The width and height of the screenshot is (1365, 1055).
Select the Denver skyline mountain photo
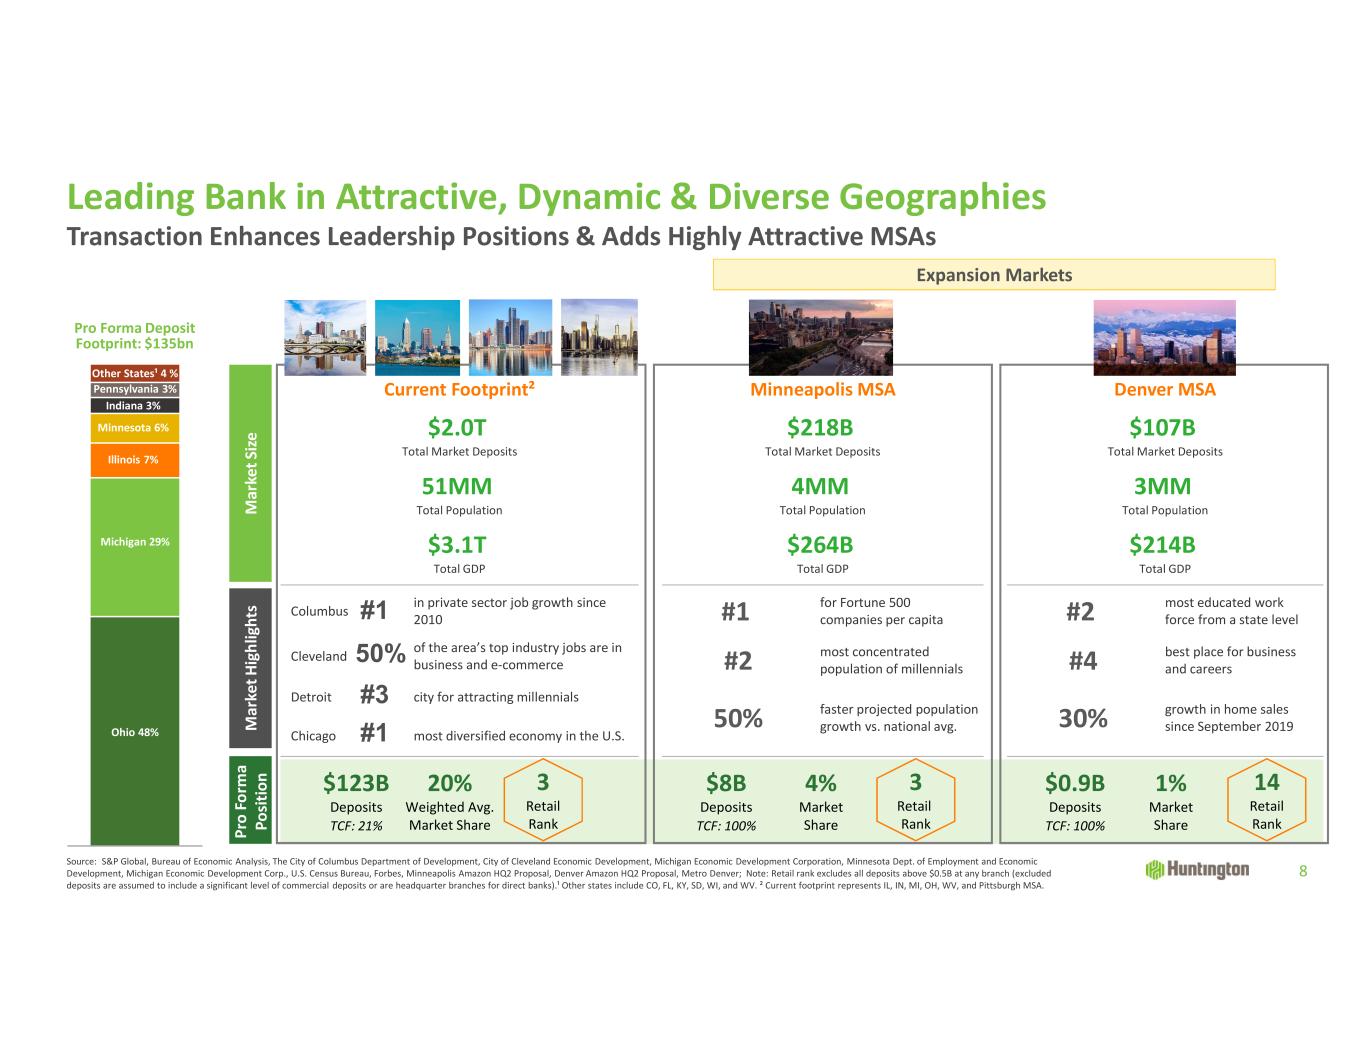[x=1164, y=338]
